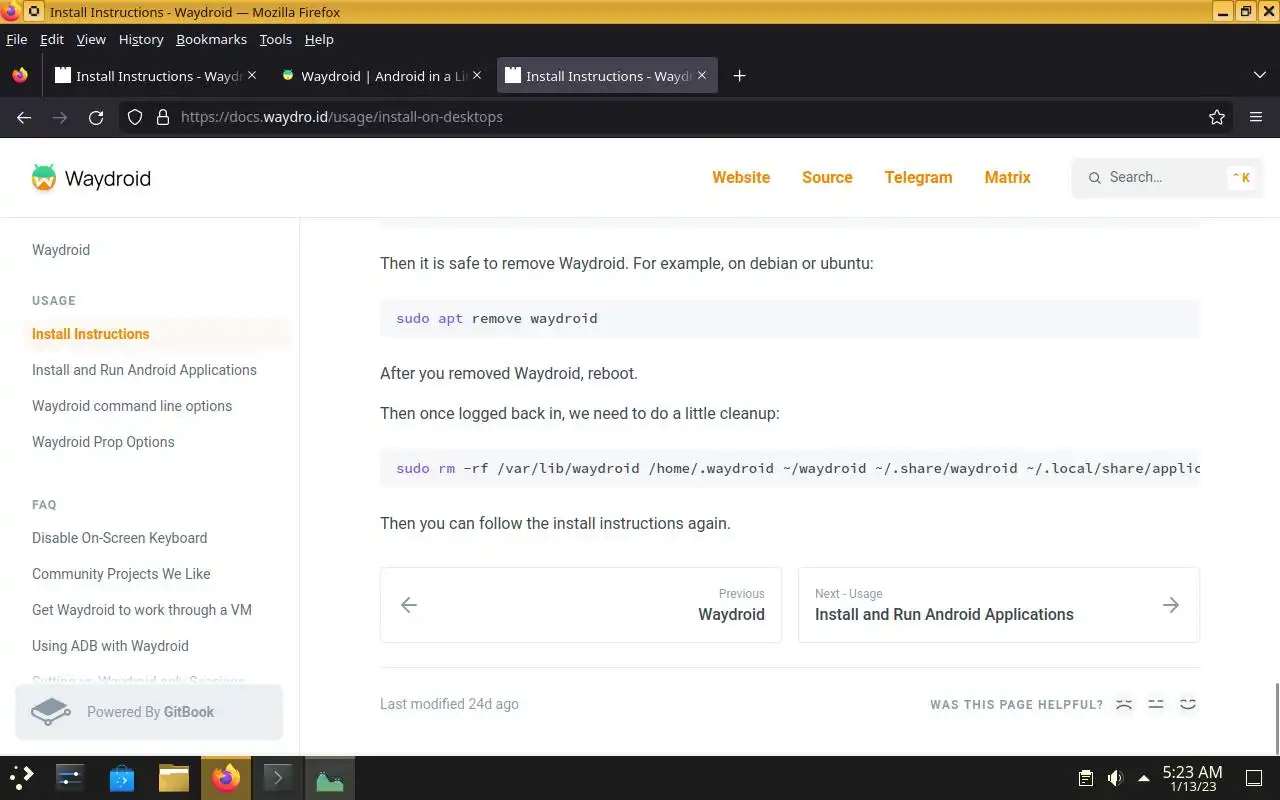1280x800 pixels.
Task: Click the sudo apt remove waydroid code block
Action: coord(789,318)
